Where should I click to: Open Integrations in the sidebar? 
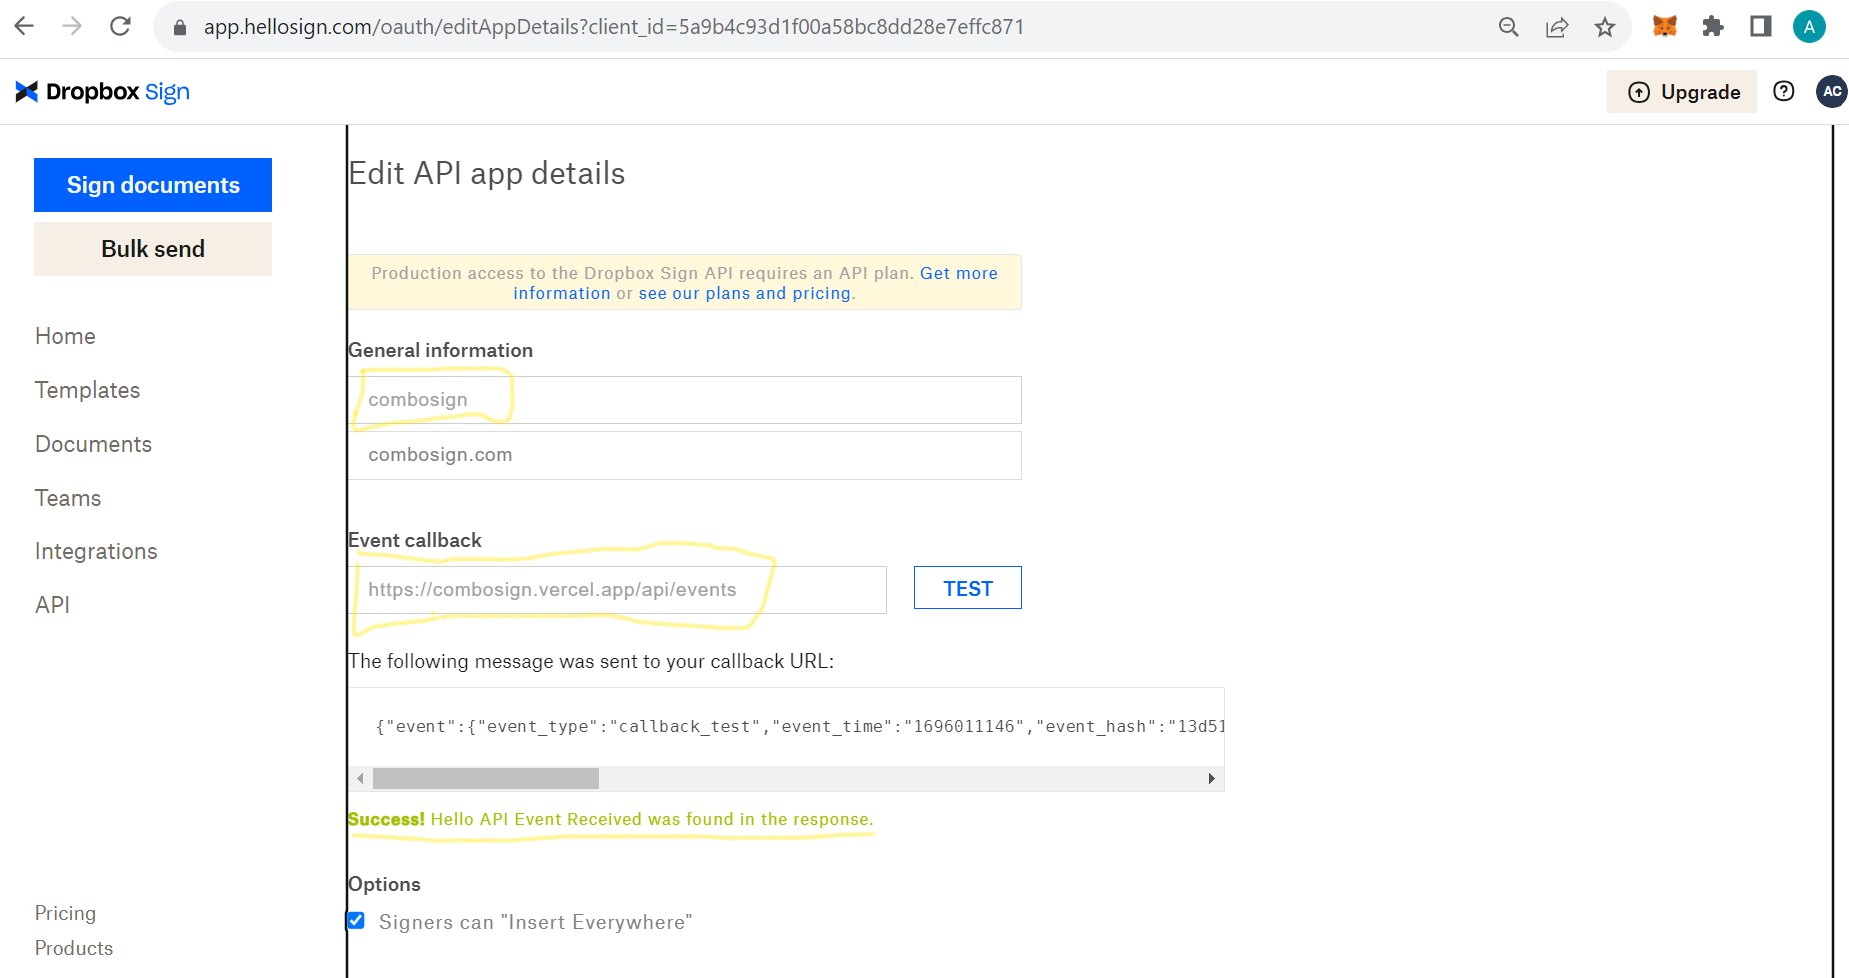pyautogui.click(x=96, y=551)
